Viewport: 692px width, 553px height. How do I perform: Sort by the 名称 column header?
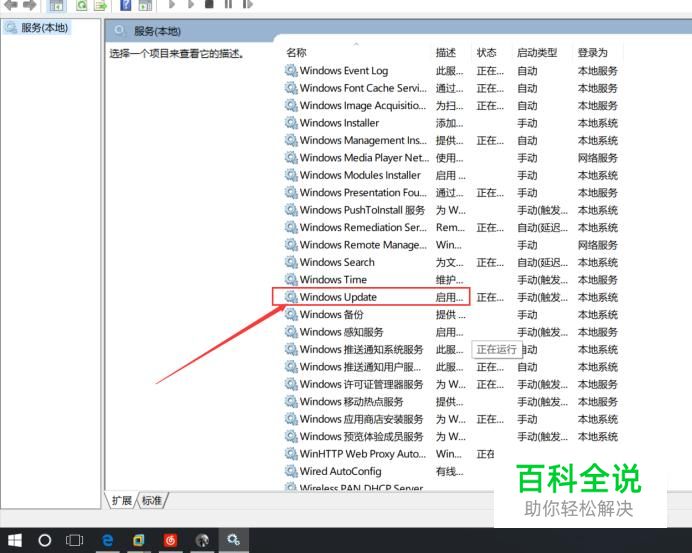[x=296, y=53]
